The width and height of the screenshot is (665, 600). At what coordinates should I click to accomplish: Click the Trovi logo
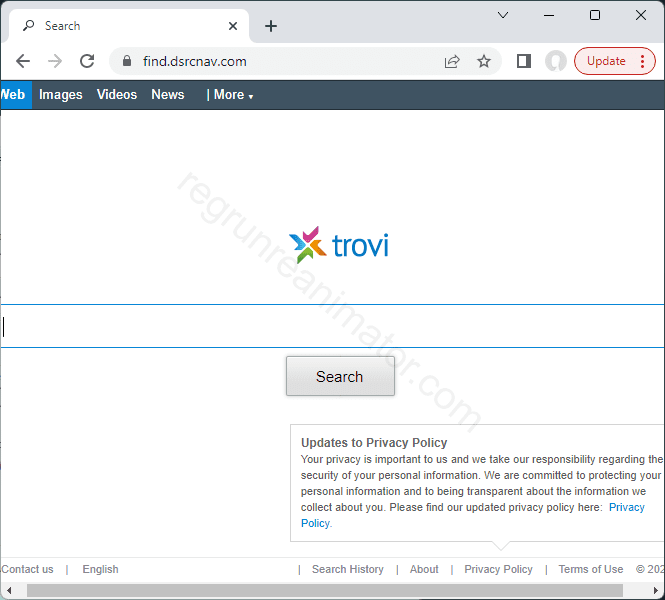tap(338, 244)
